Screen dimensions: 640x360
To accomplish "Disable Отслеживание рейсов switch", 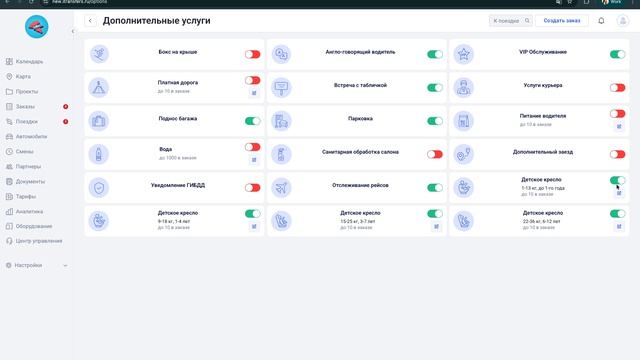I will [435, 188].
